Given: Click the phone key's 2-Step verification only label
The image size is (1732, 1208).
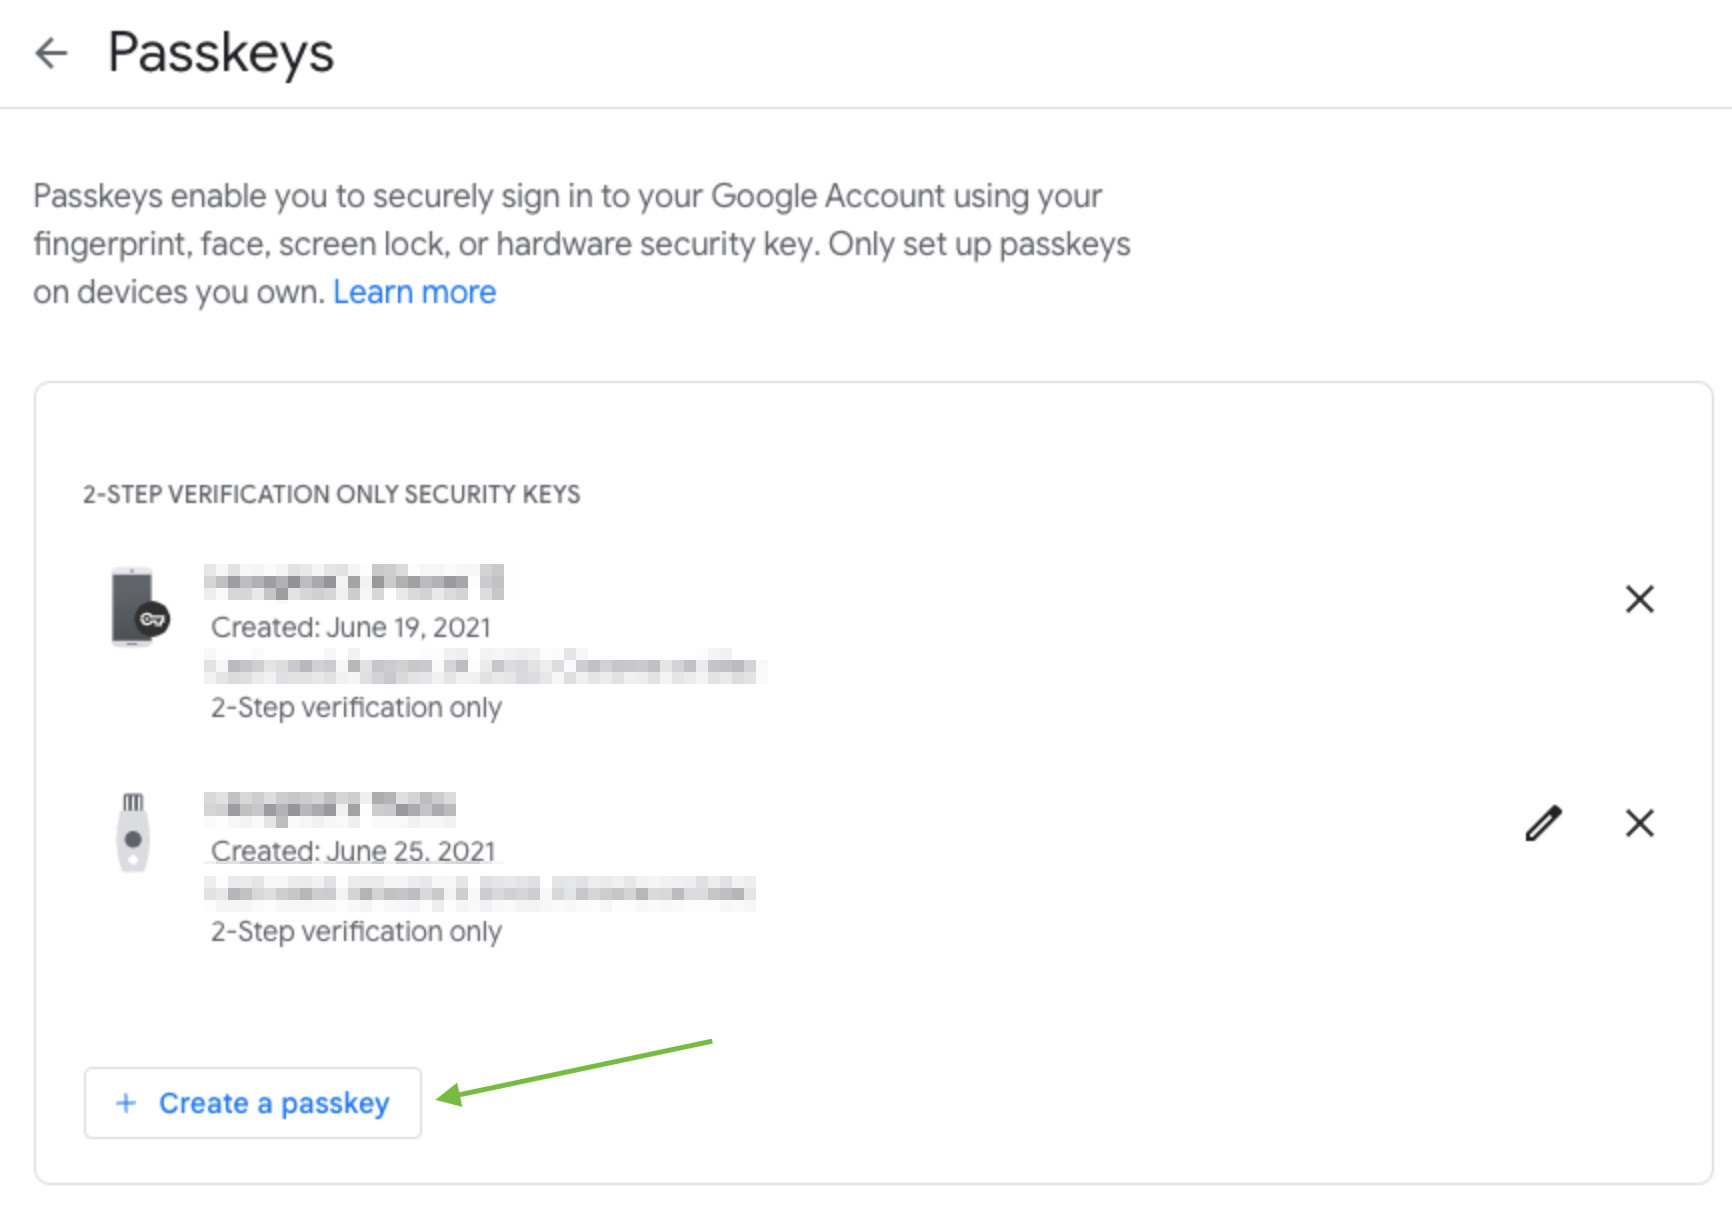Looking at the screenshot, I should pos(356,708).
